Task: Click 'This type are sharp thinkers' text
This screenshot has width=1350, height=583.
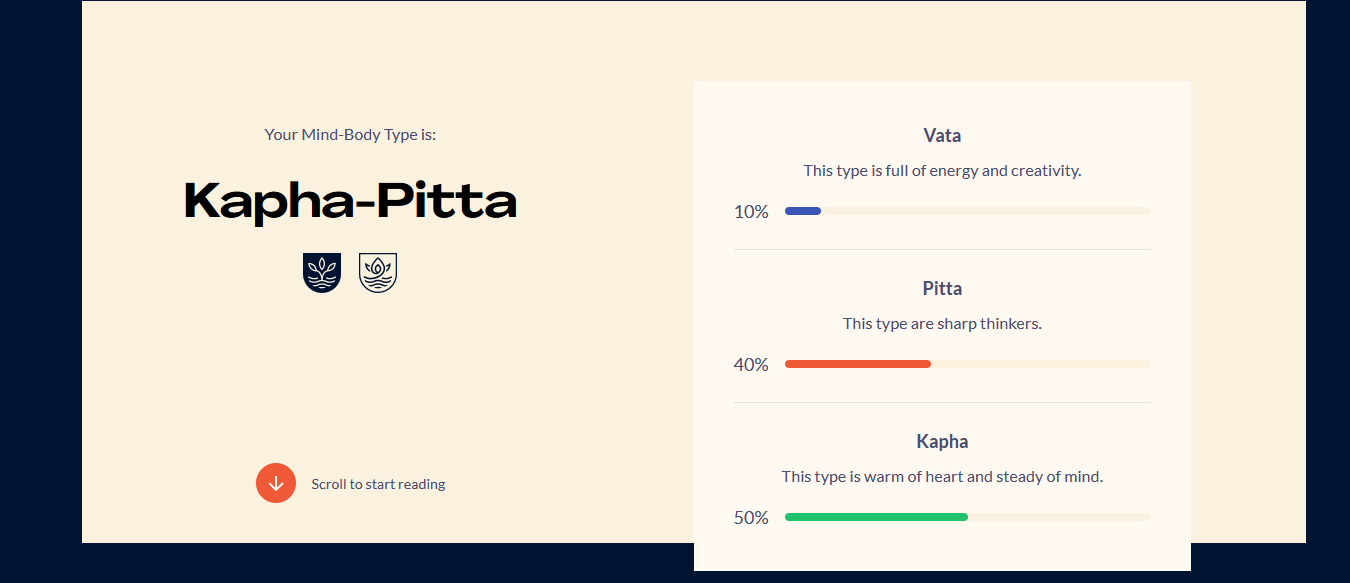Action: click(942, 324)
